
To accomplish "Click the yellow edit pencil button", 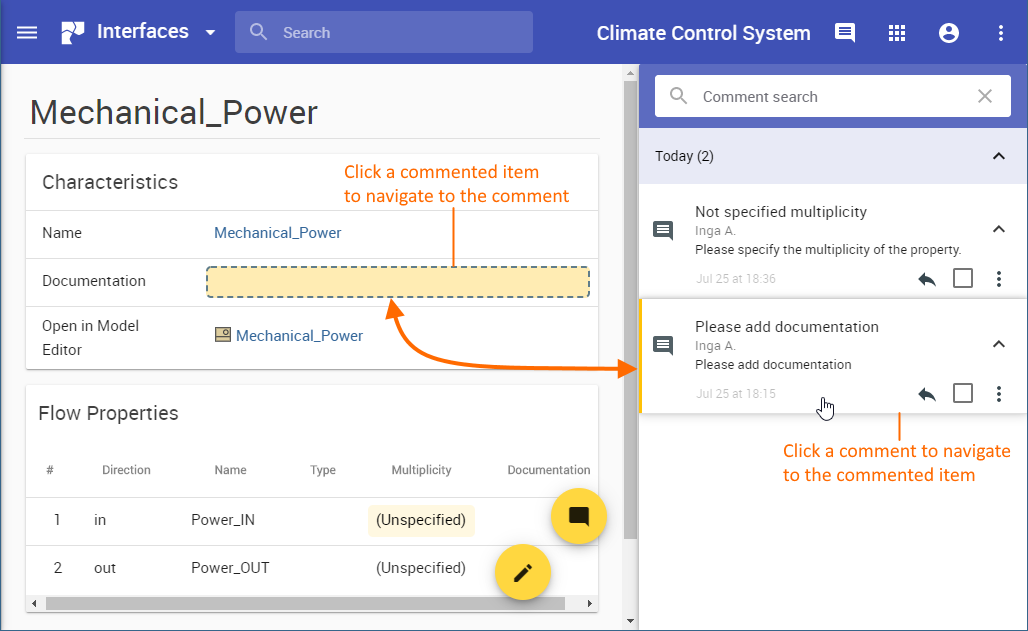I will click(x=523, y=573).
